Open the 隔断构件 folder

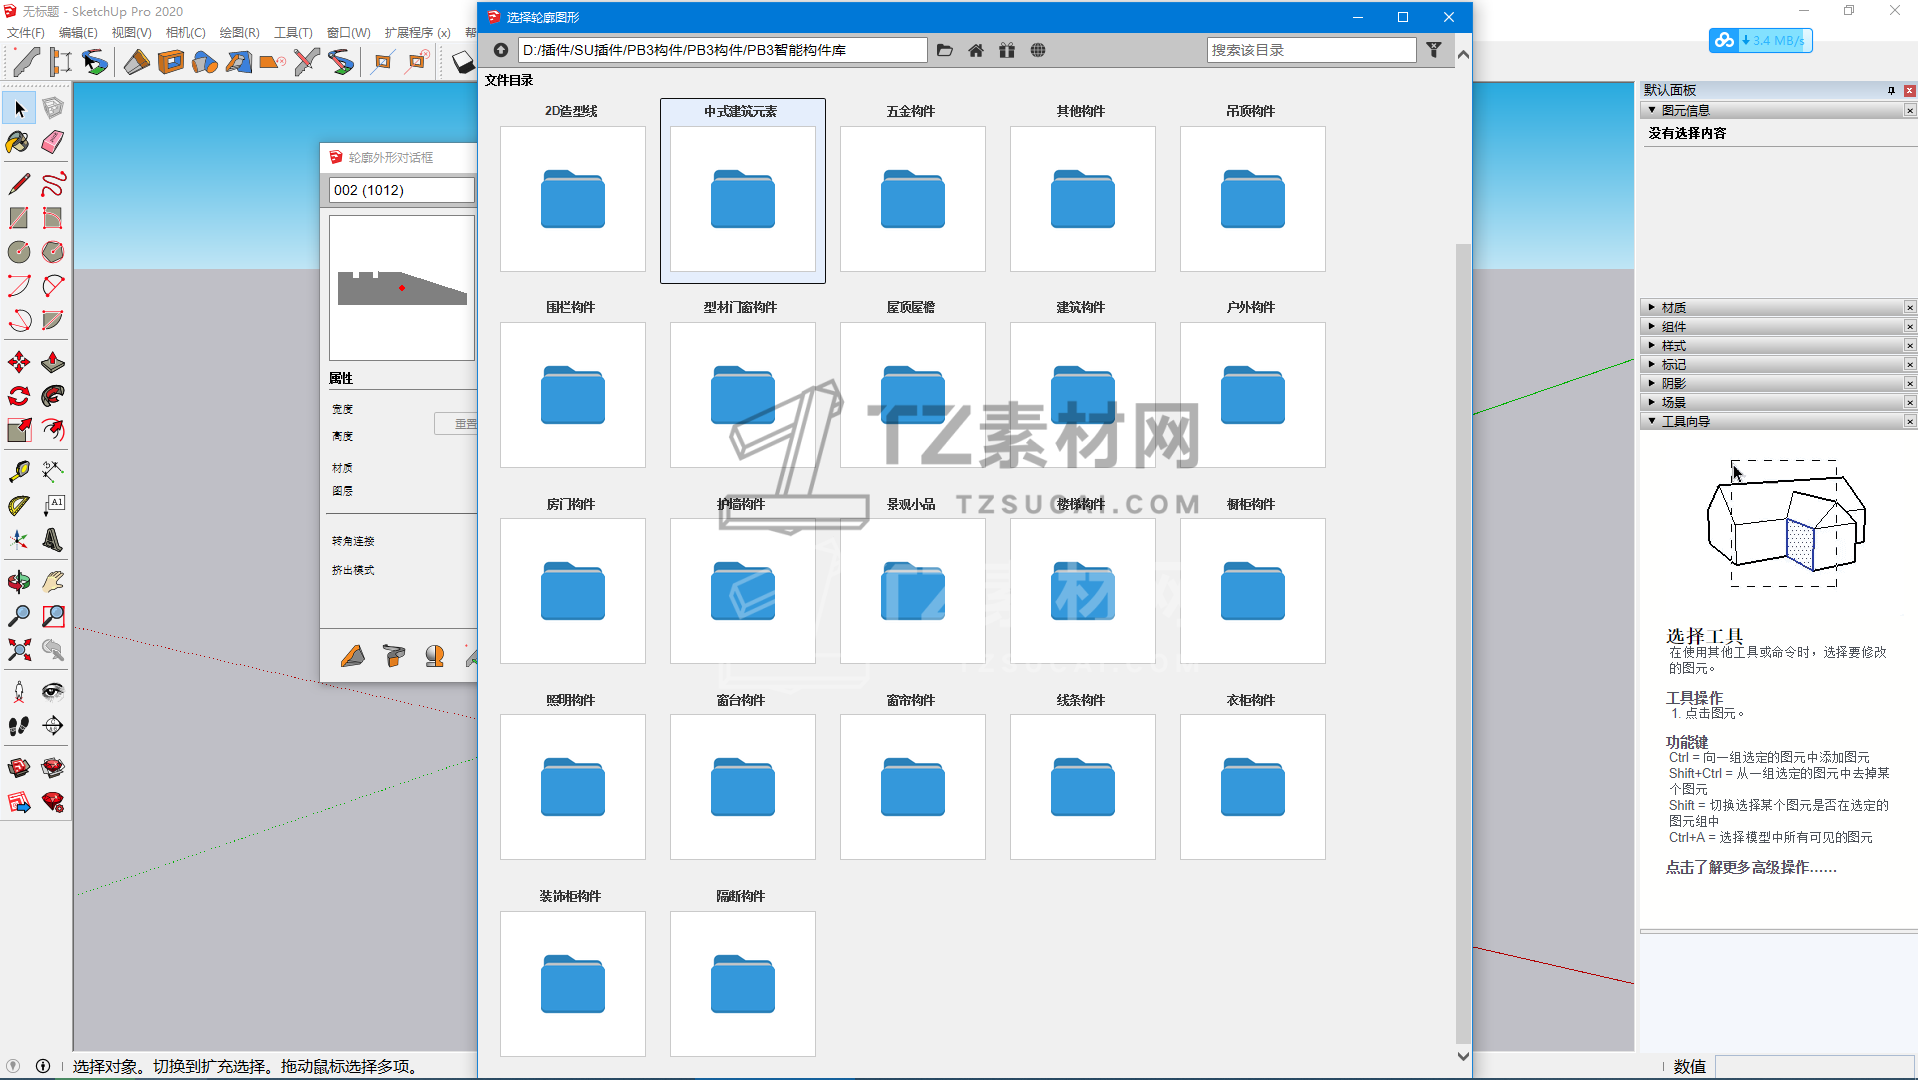[743, 984]
